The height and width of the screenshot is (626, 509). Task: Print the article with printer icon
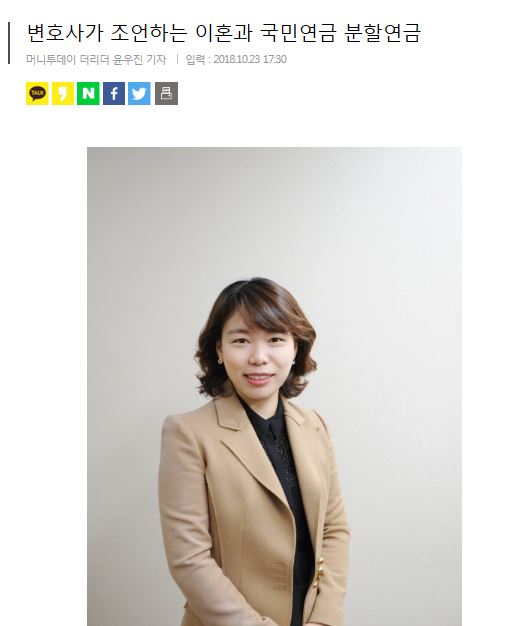(166, 93)
